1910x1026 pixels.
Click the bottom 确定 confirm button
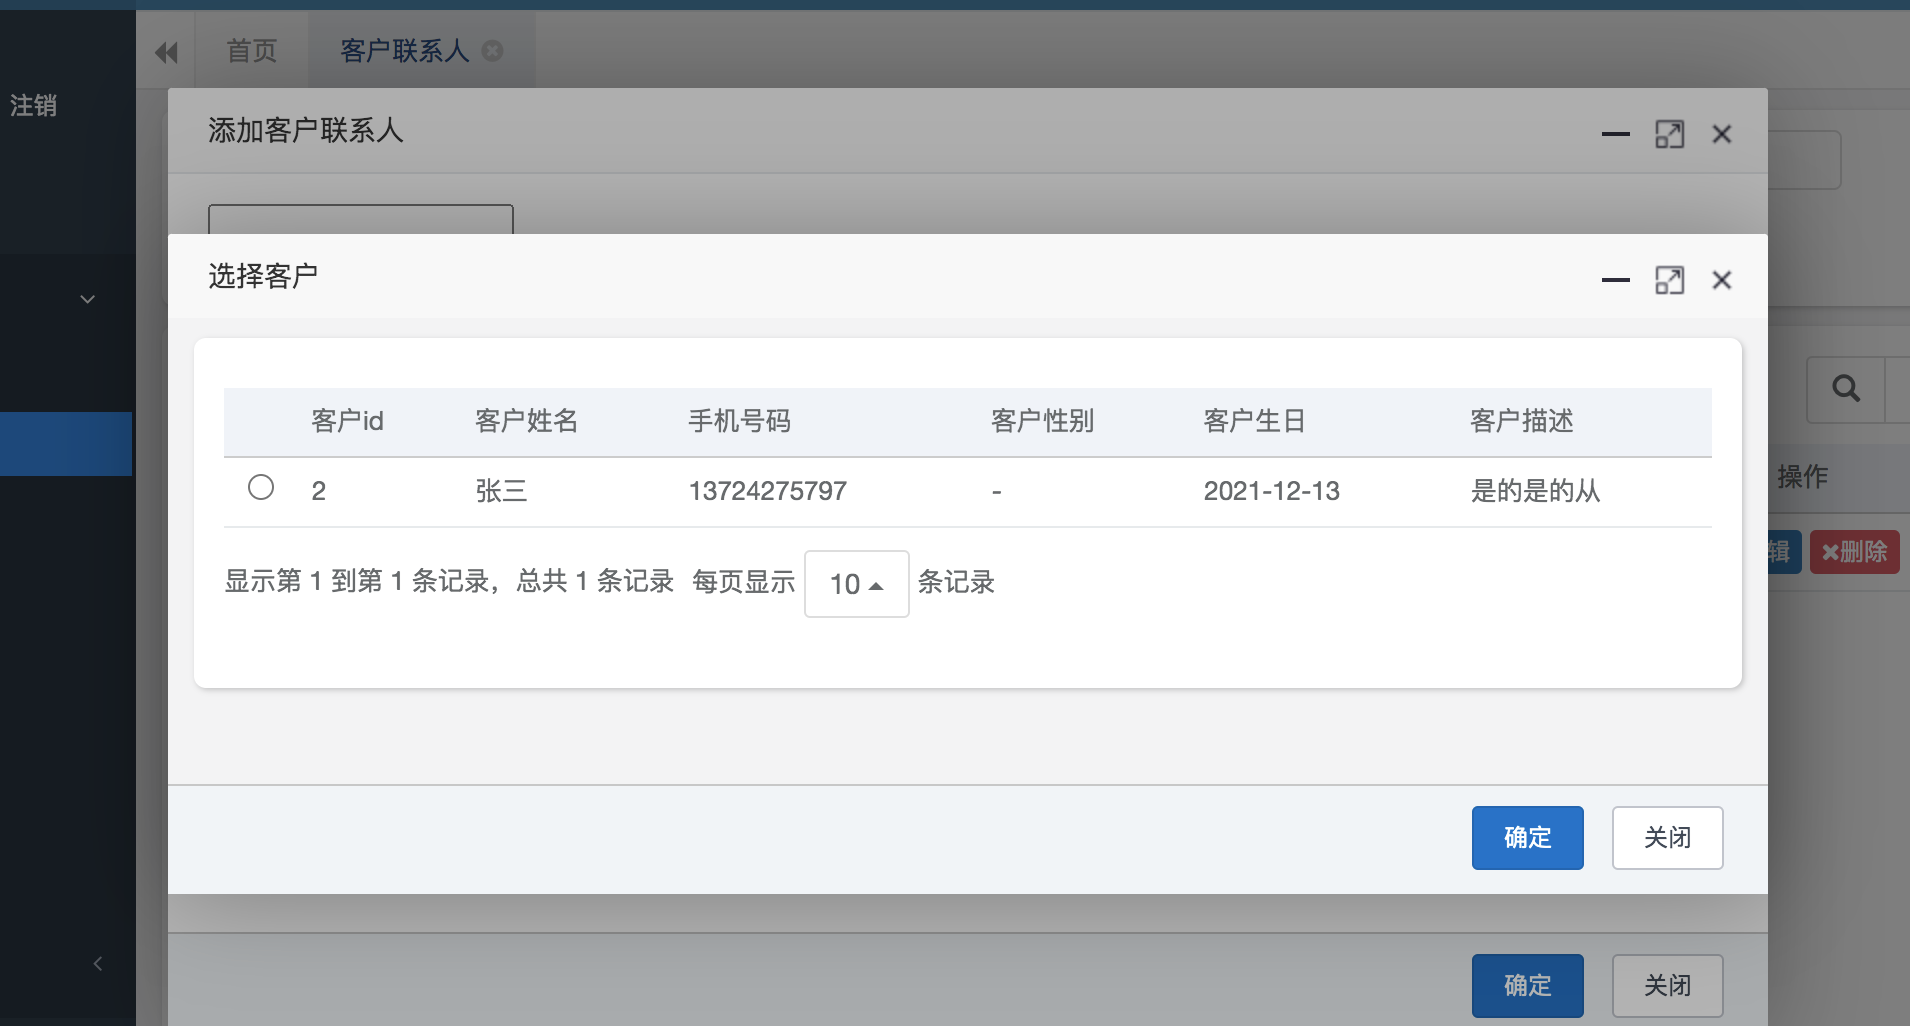(1527, 985)
